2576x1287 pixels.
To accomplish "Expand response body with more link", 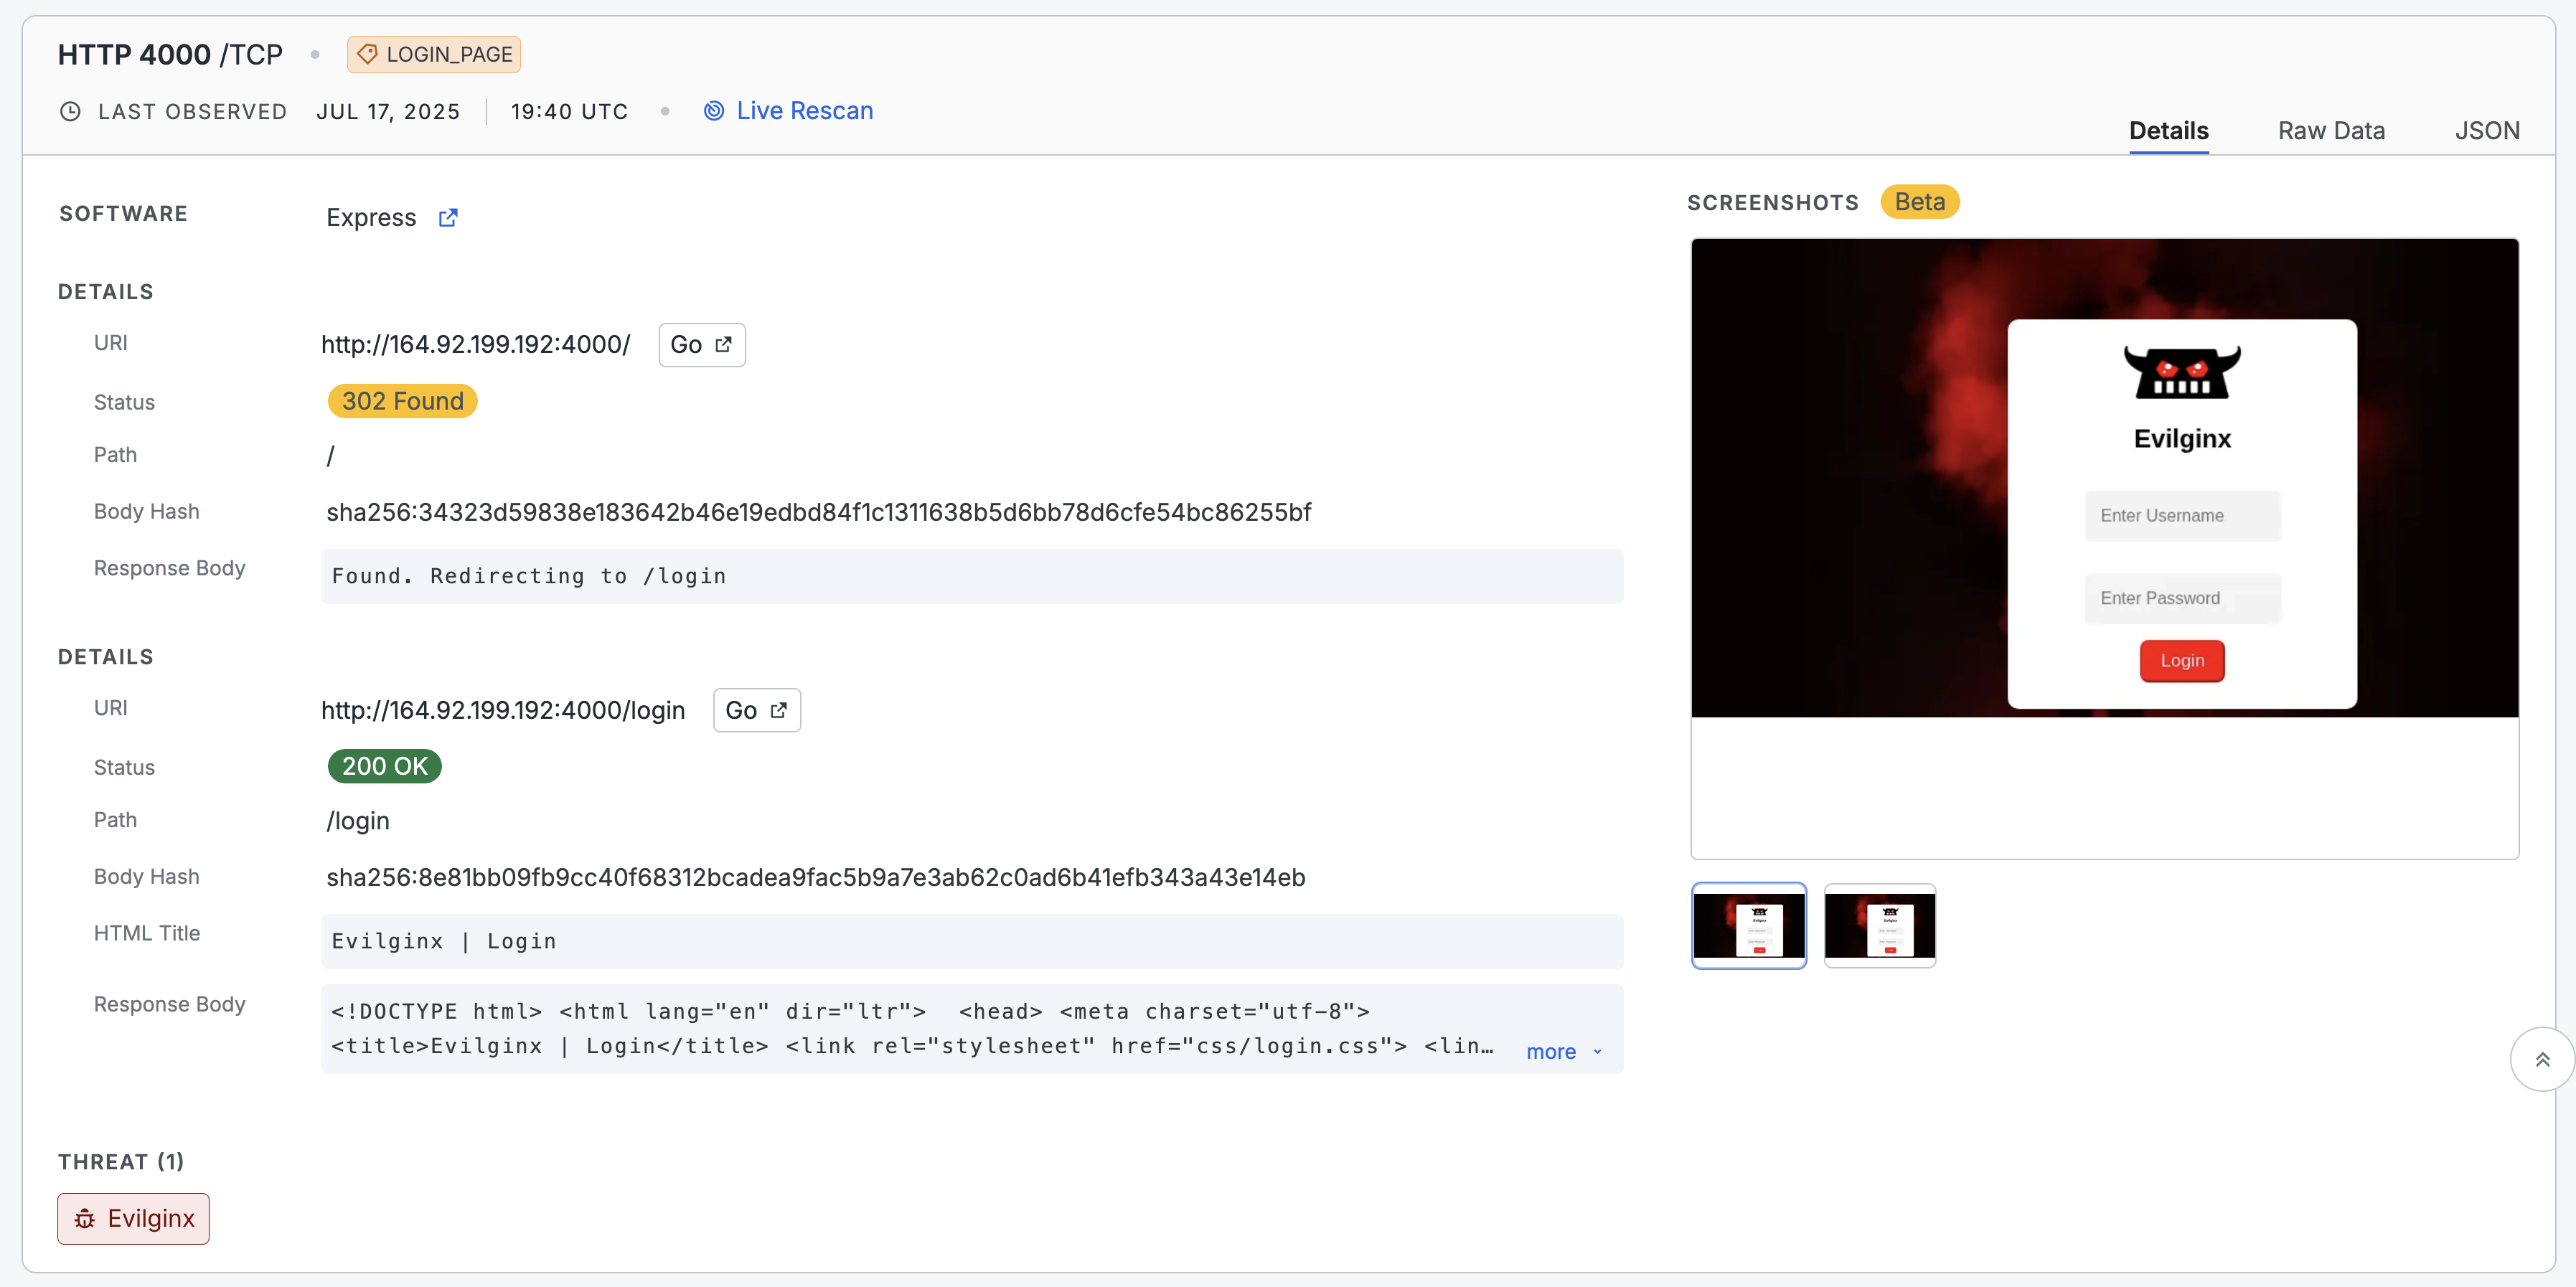I will click(1564, 1052).
